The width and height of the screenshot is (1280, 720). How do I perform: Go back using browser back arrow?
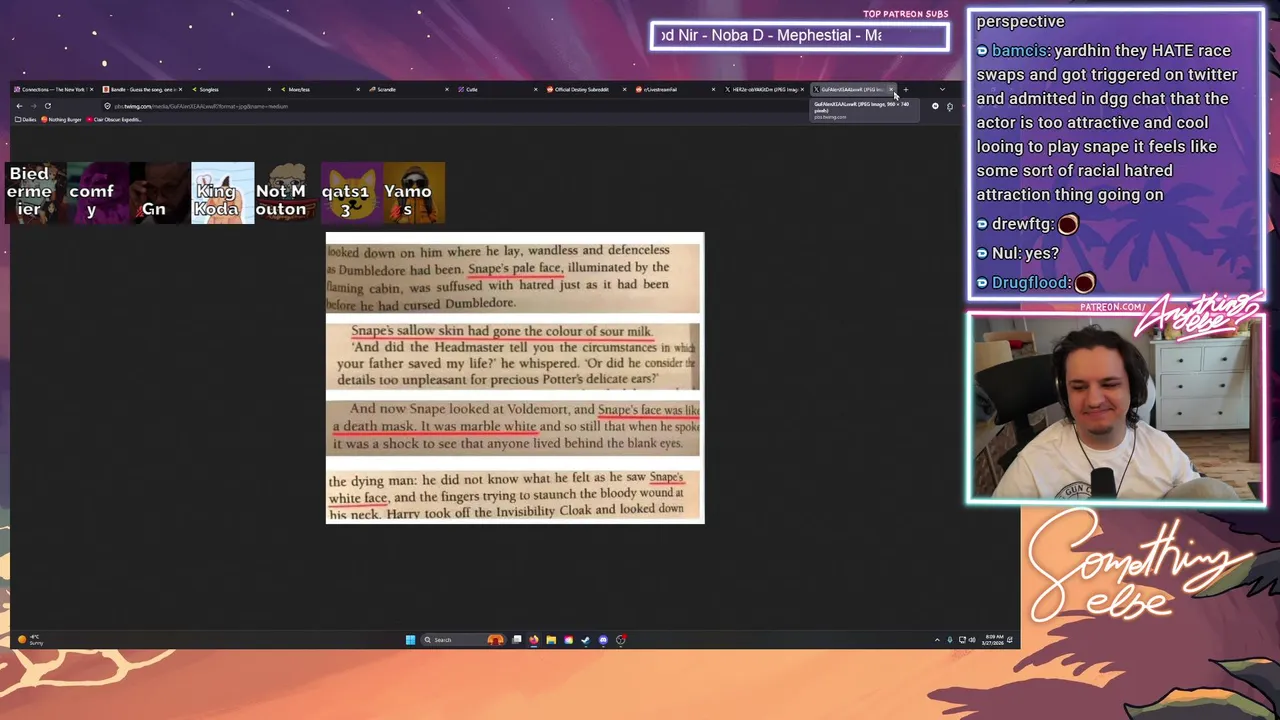[x=19, y=105]
